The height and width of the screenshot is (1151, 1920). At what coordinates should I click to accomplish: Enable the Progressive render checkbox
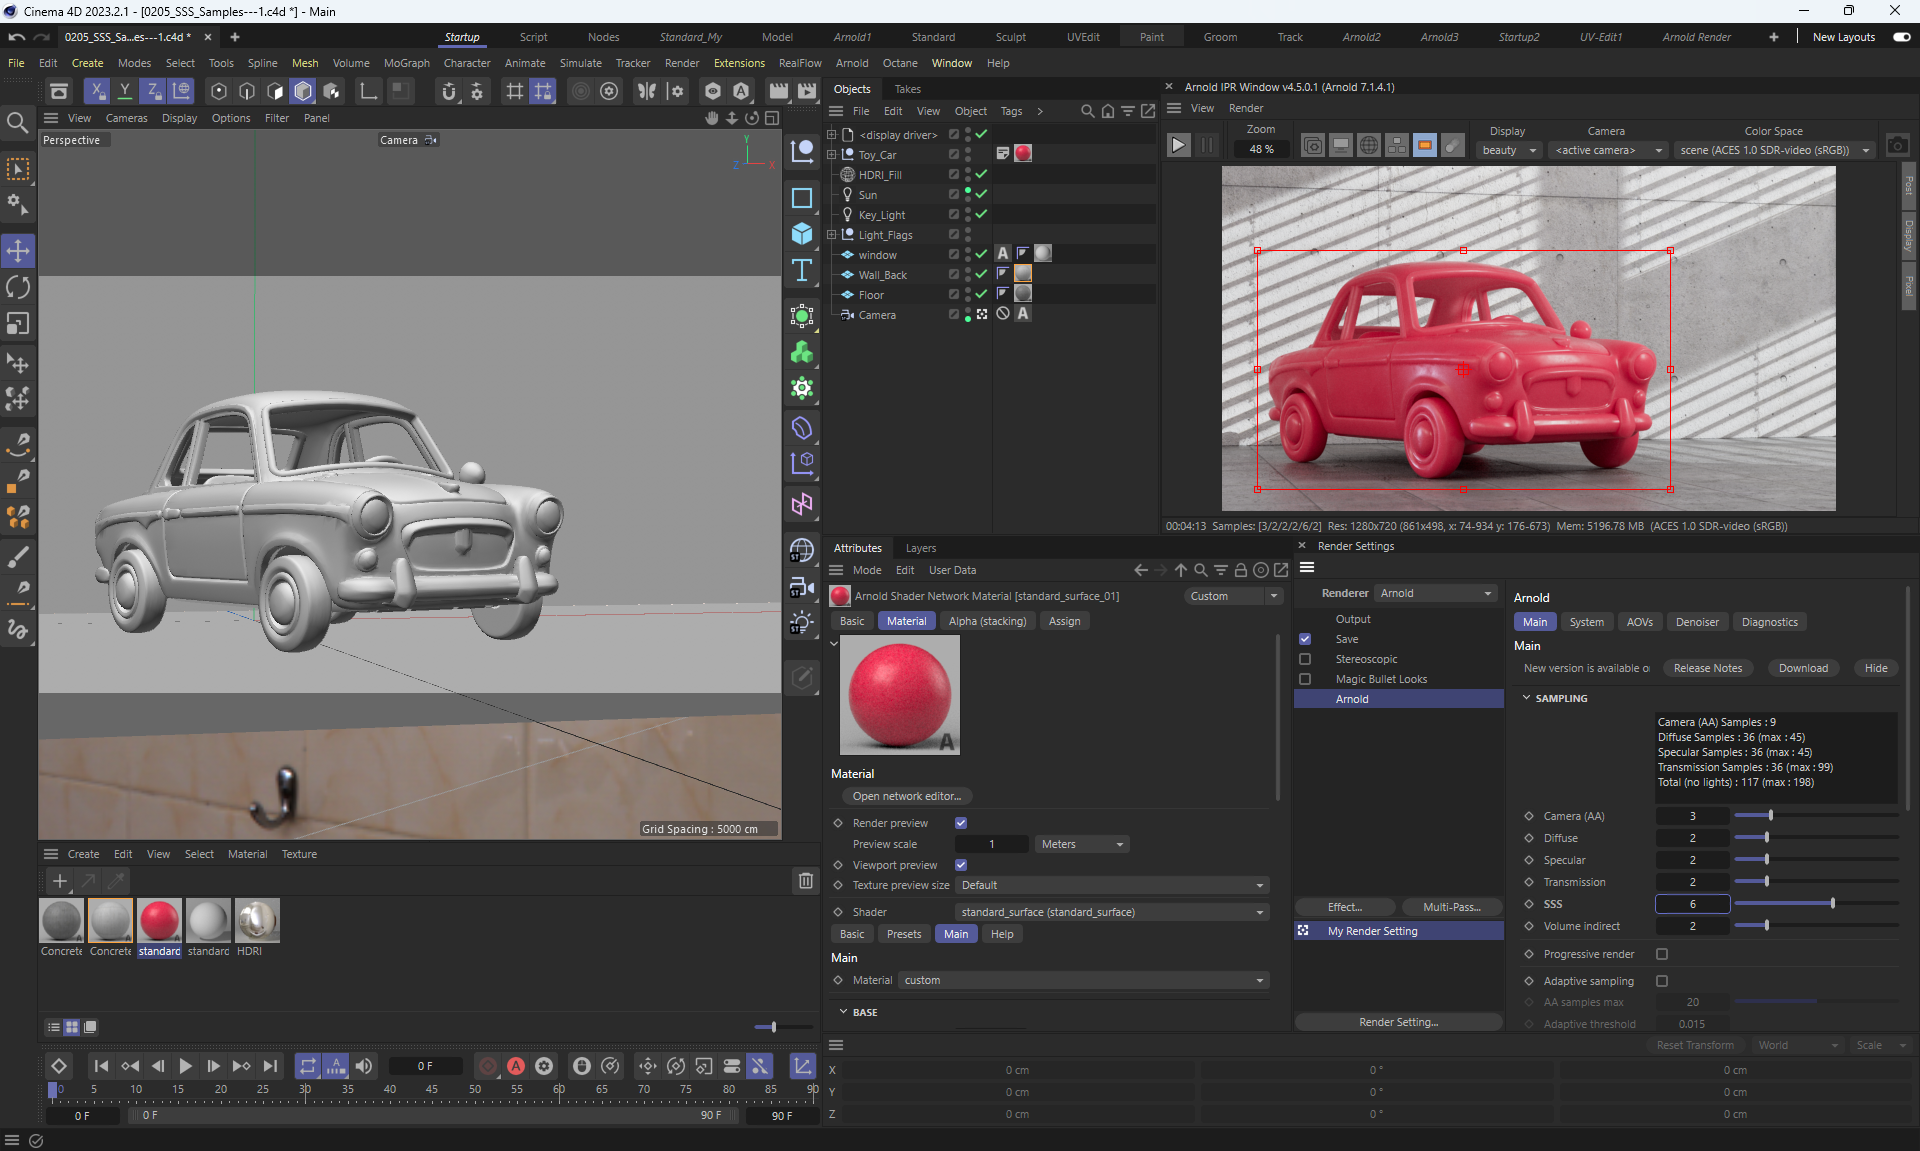point(1662,954)
